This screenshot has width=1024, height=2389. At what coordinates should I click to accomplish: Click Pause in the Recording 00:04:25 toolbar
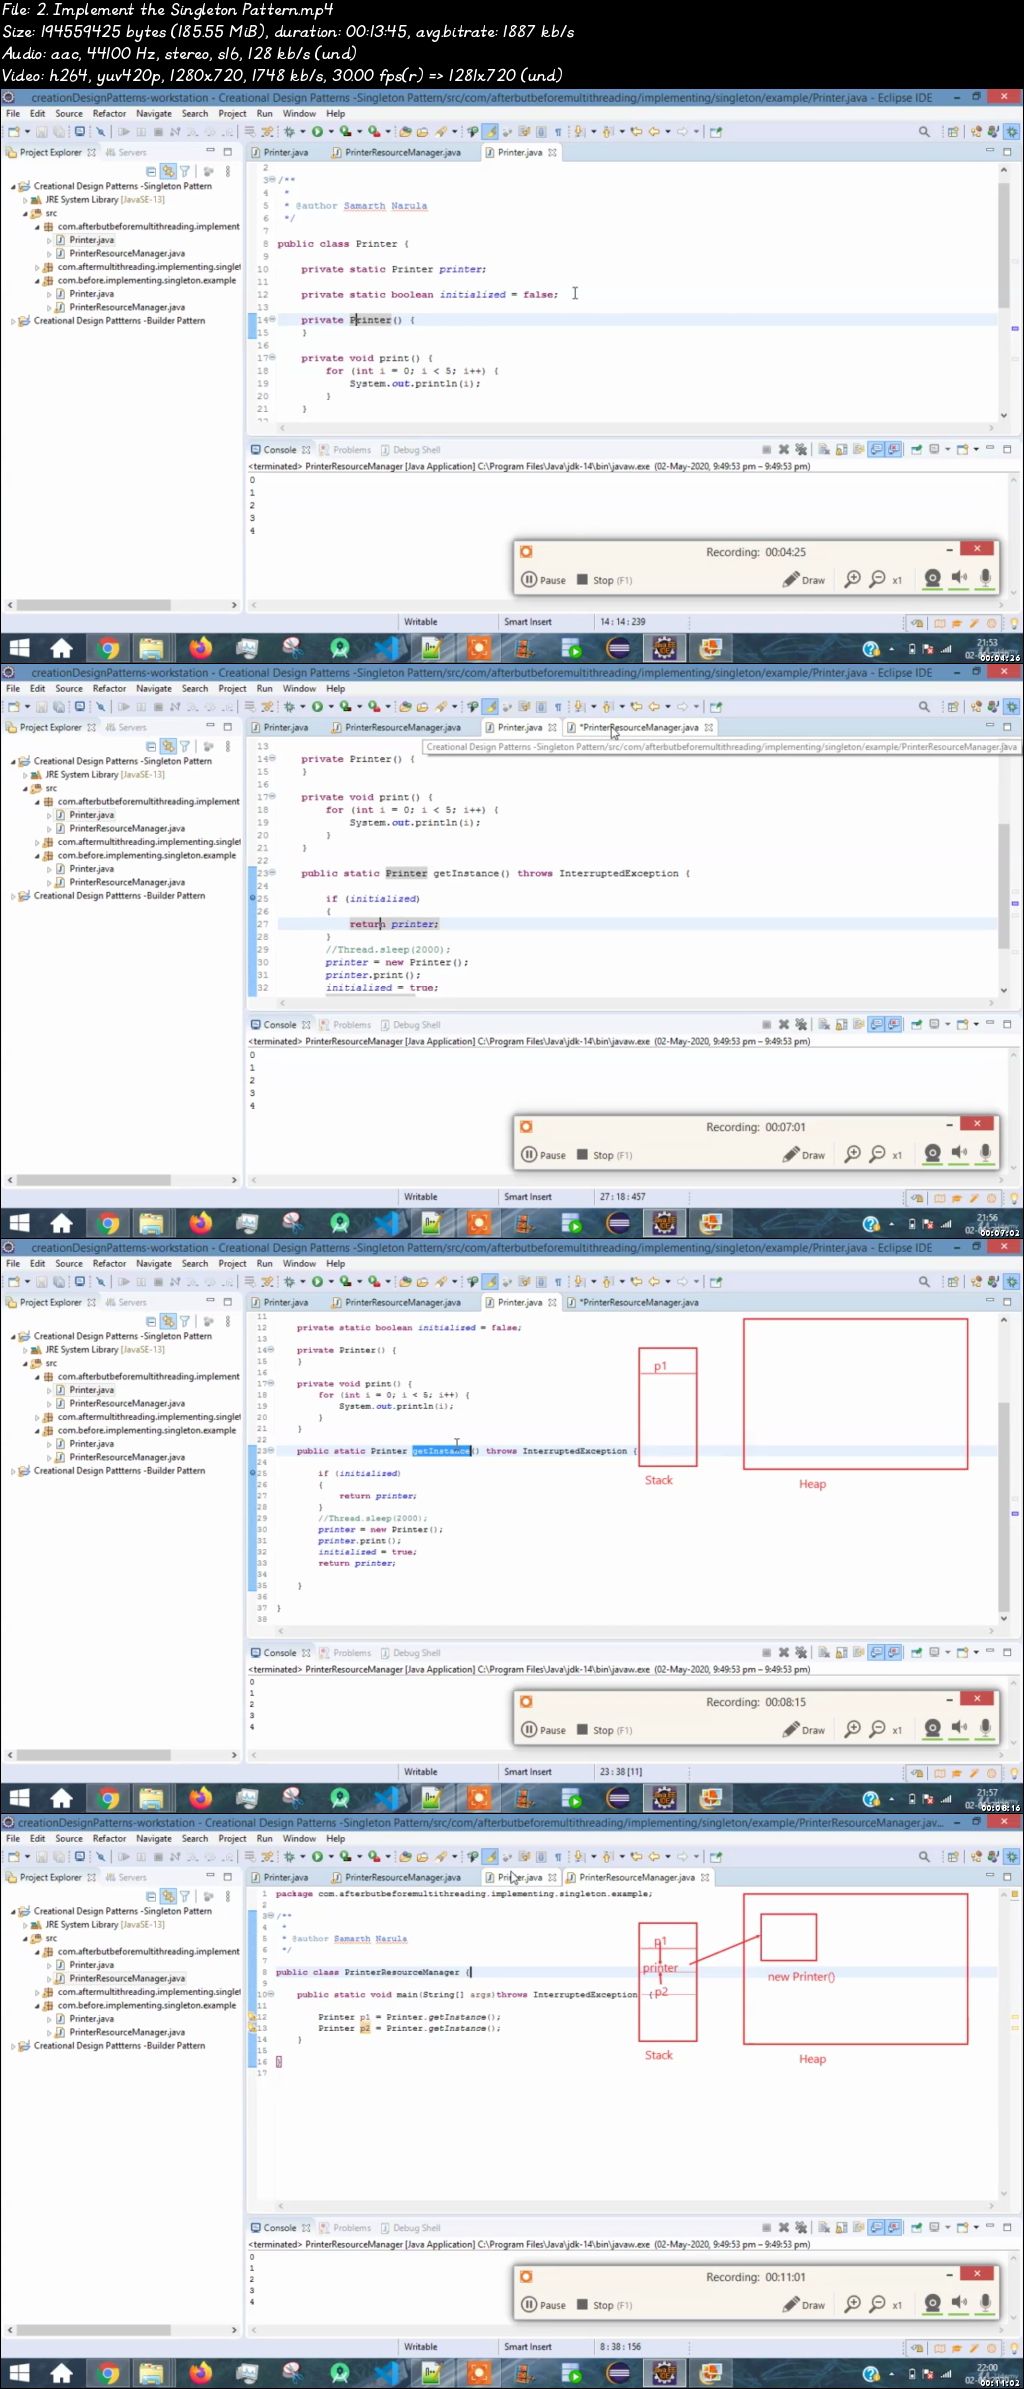544,580
